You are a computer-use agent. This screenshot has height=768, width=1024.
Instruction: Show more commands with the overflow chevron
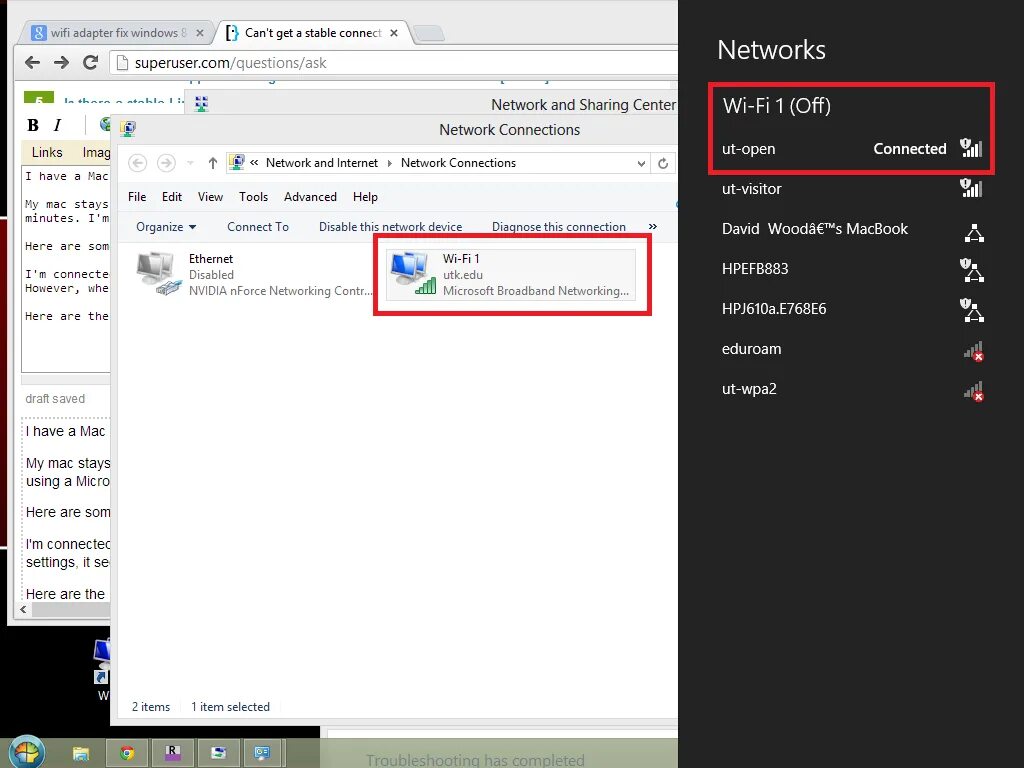[x=652, y=227]
